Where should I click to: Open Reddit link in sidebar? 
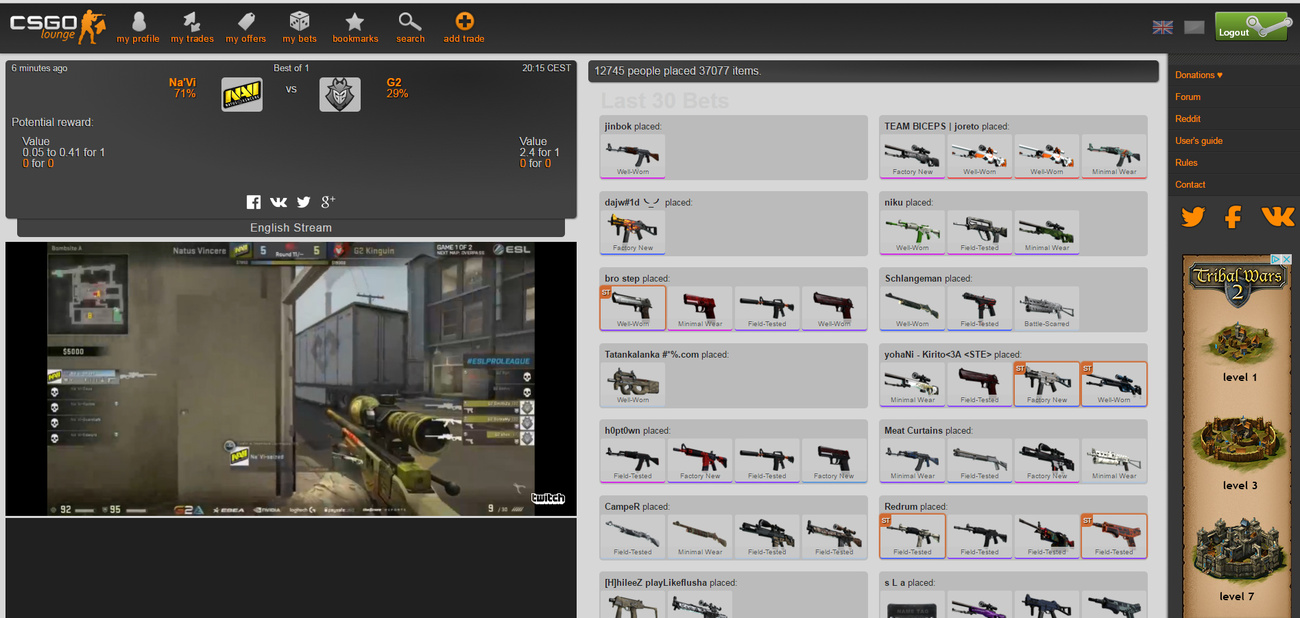click(1188, 119)
